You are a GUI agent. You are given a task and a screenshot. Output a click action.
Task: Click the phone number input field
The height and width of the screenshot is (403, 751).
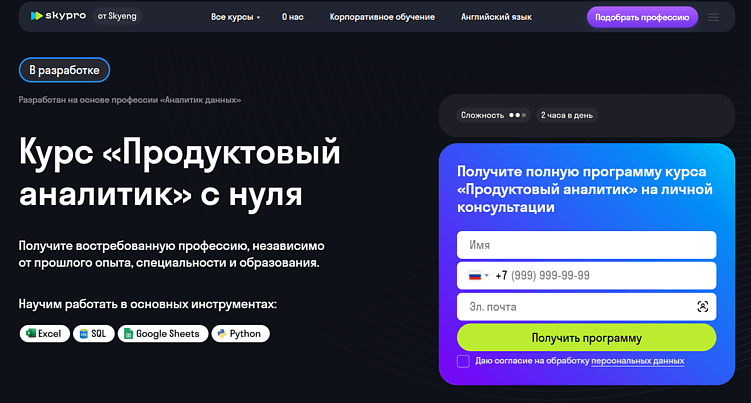click(x=586, y=276)
